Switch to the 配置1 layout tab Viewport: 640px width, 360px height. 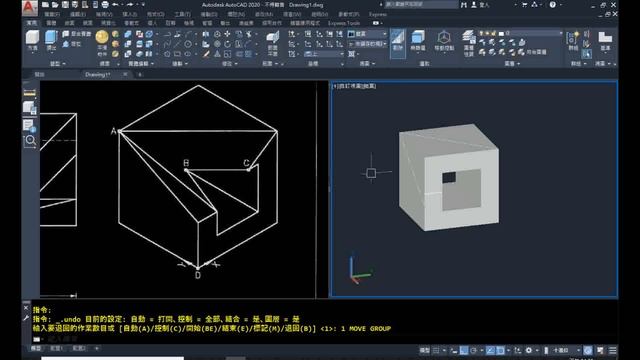click(x=56, y=349)
